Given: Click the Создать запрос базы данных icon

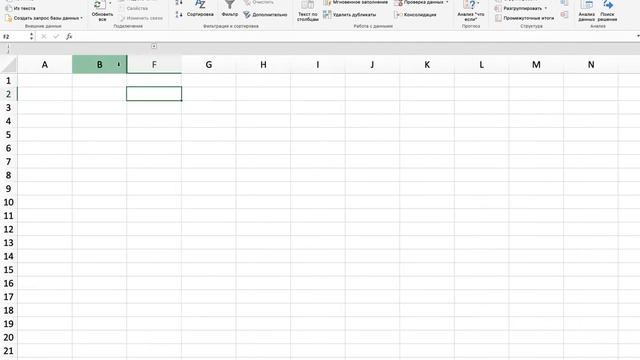Looking at the screenshot, I should [8, 18].
